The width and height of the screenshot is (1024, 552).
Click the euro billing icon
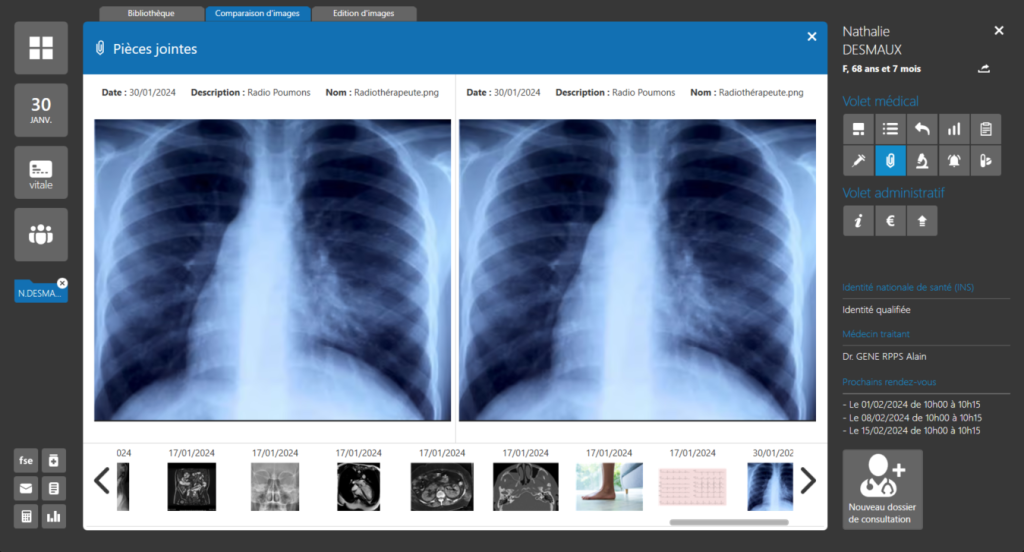pos(890,222)
